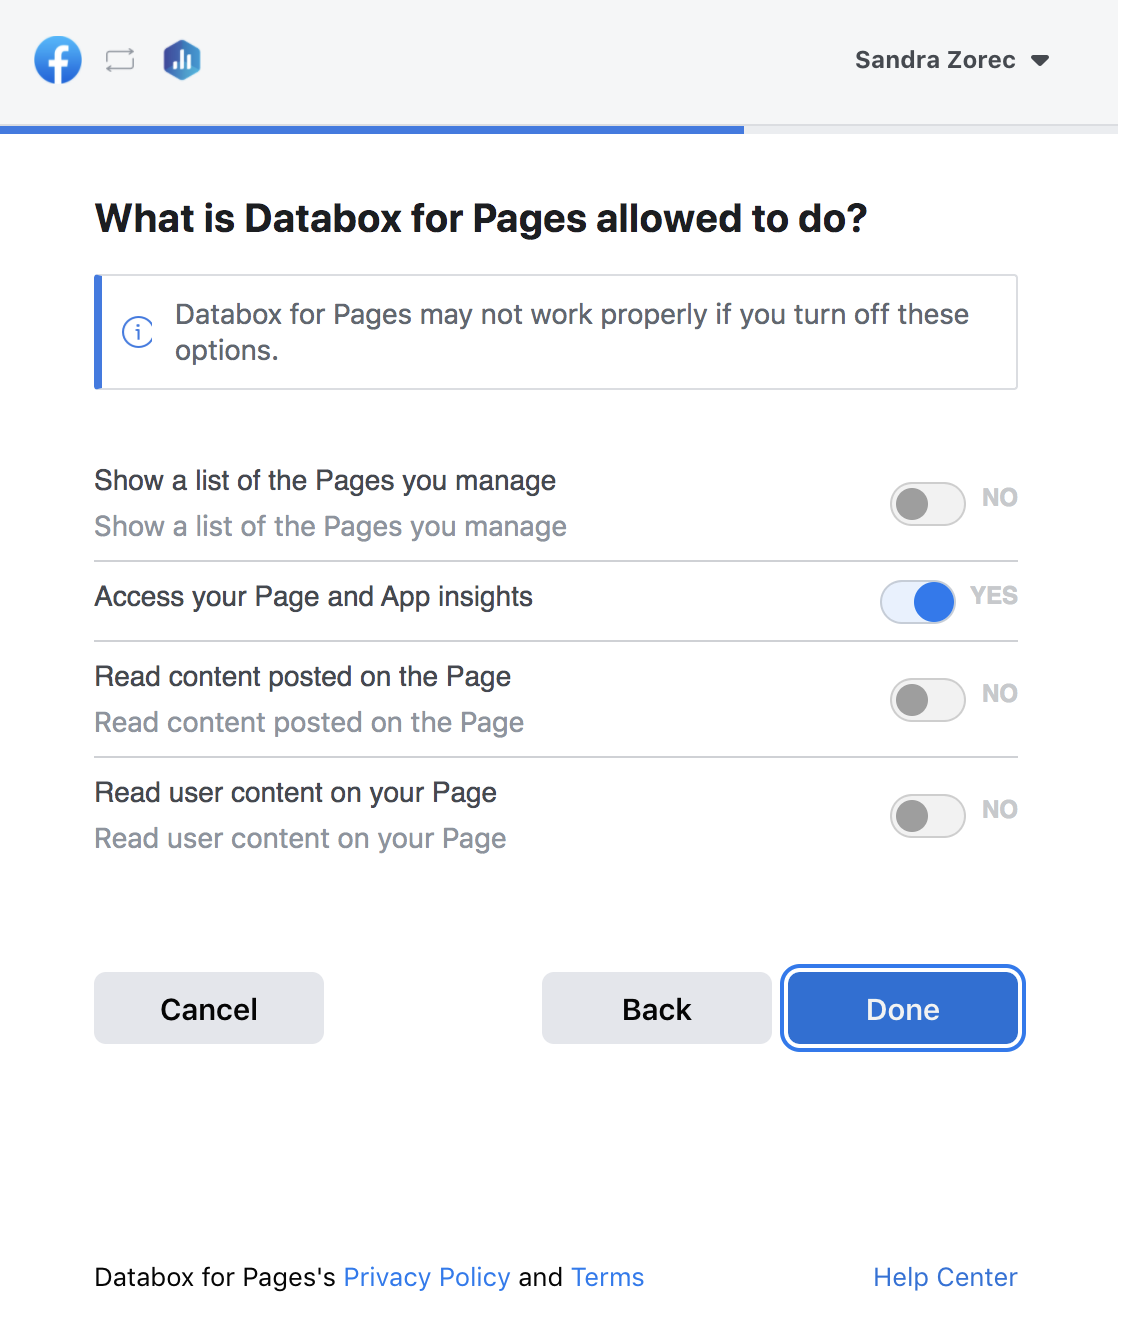Open the Privacy Policy link
Viewport: 1132px width, 1324px height.
(x=427, y=1277)
